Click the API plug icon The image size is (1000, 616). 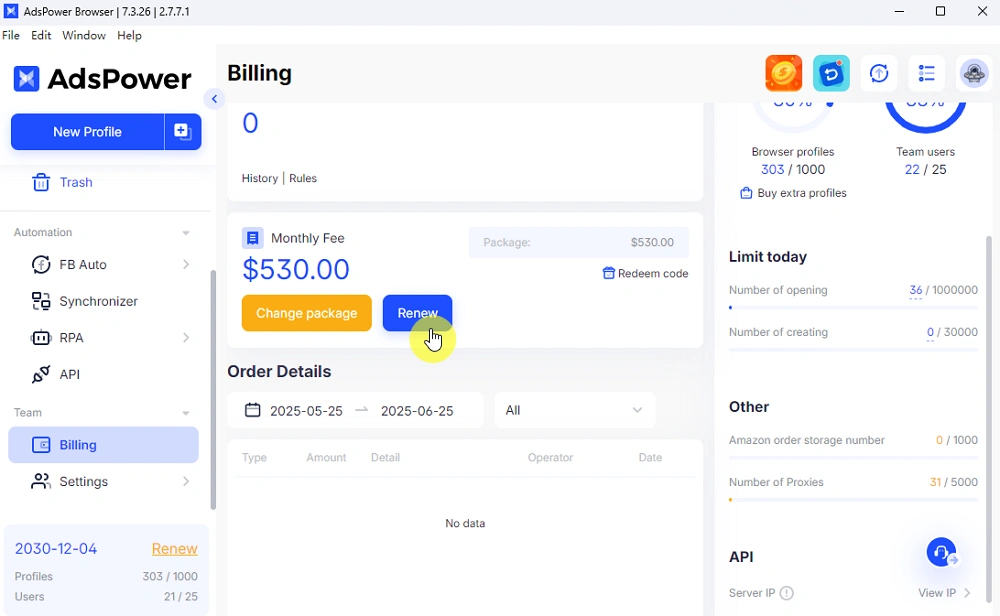point(41,374)
